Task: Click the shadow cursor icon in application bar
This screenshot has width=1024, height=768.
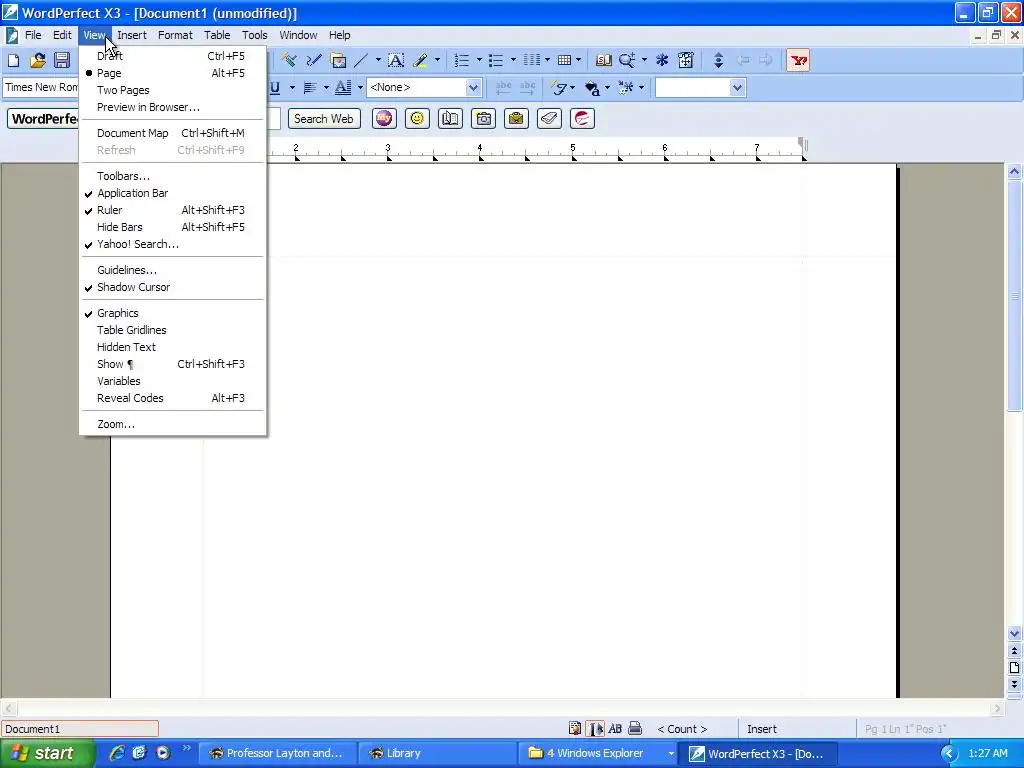Action: (x=595, y=728)
